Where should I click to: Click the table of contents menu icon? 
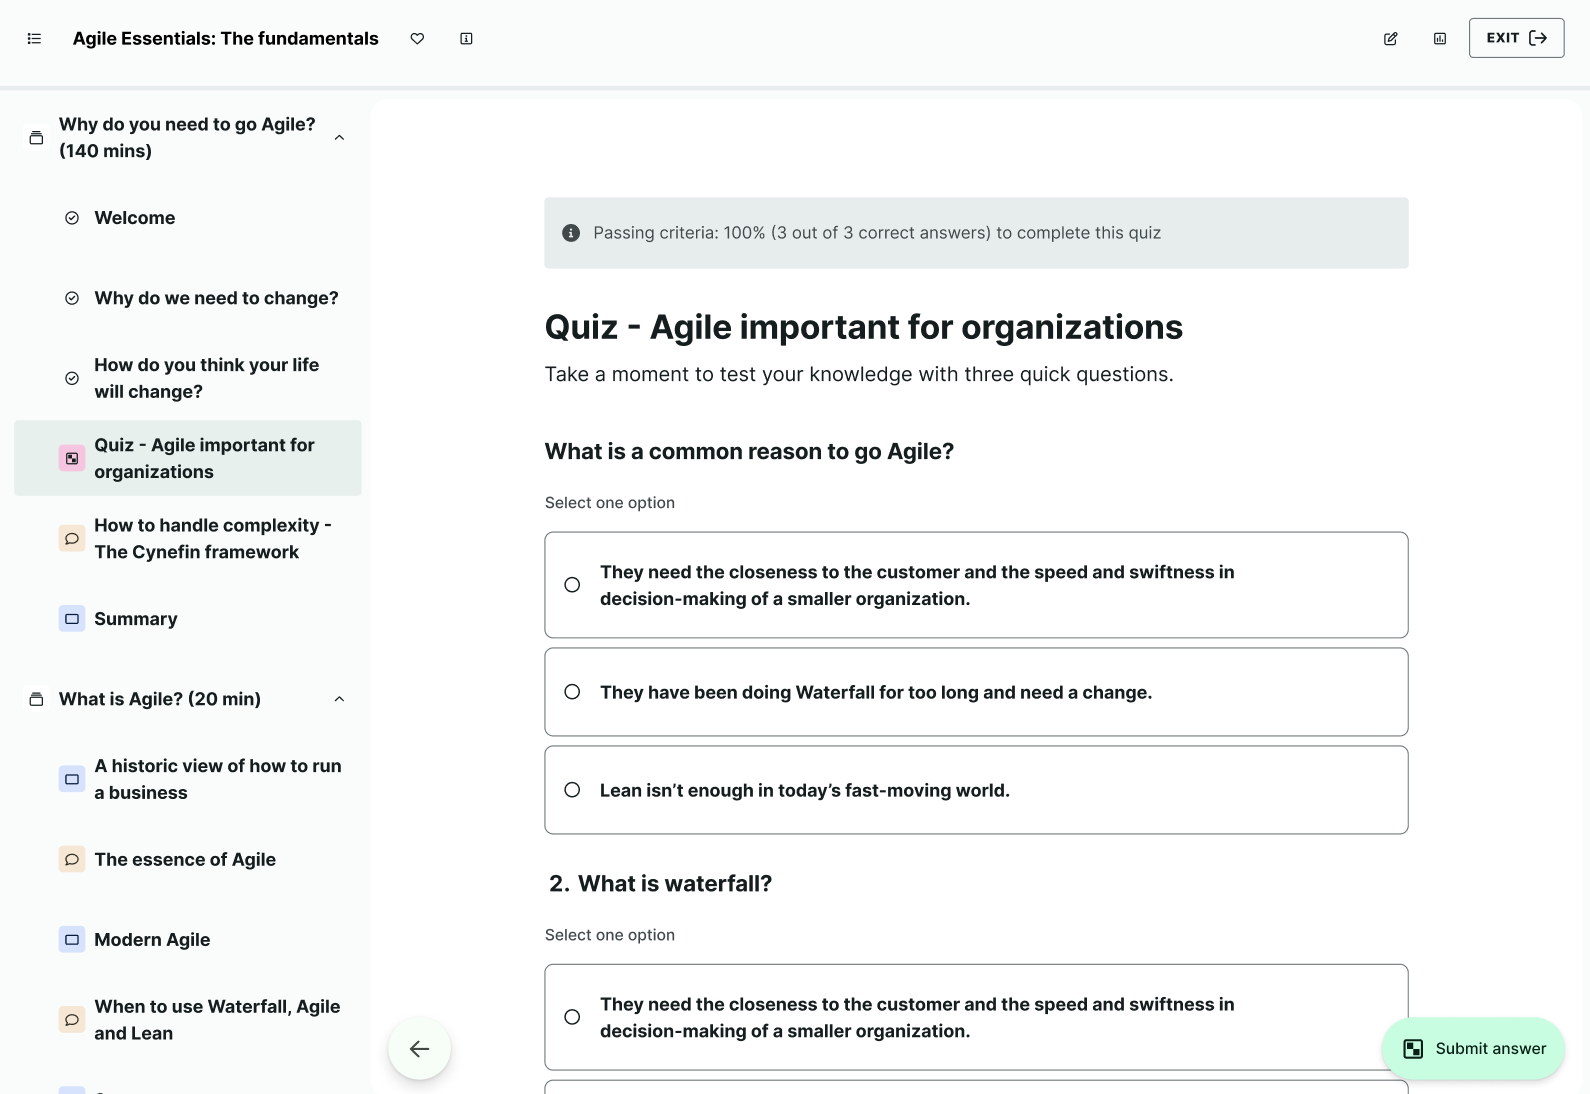34,39
